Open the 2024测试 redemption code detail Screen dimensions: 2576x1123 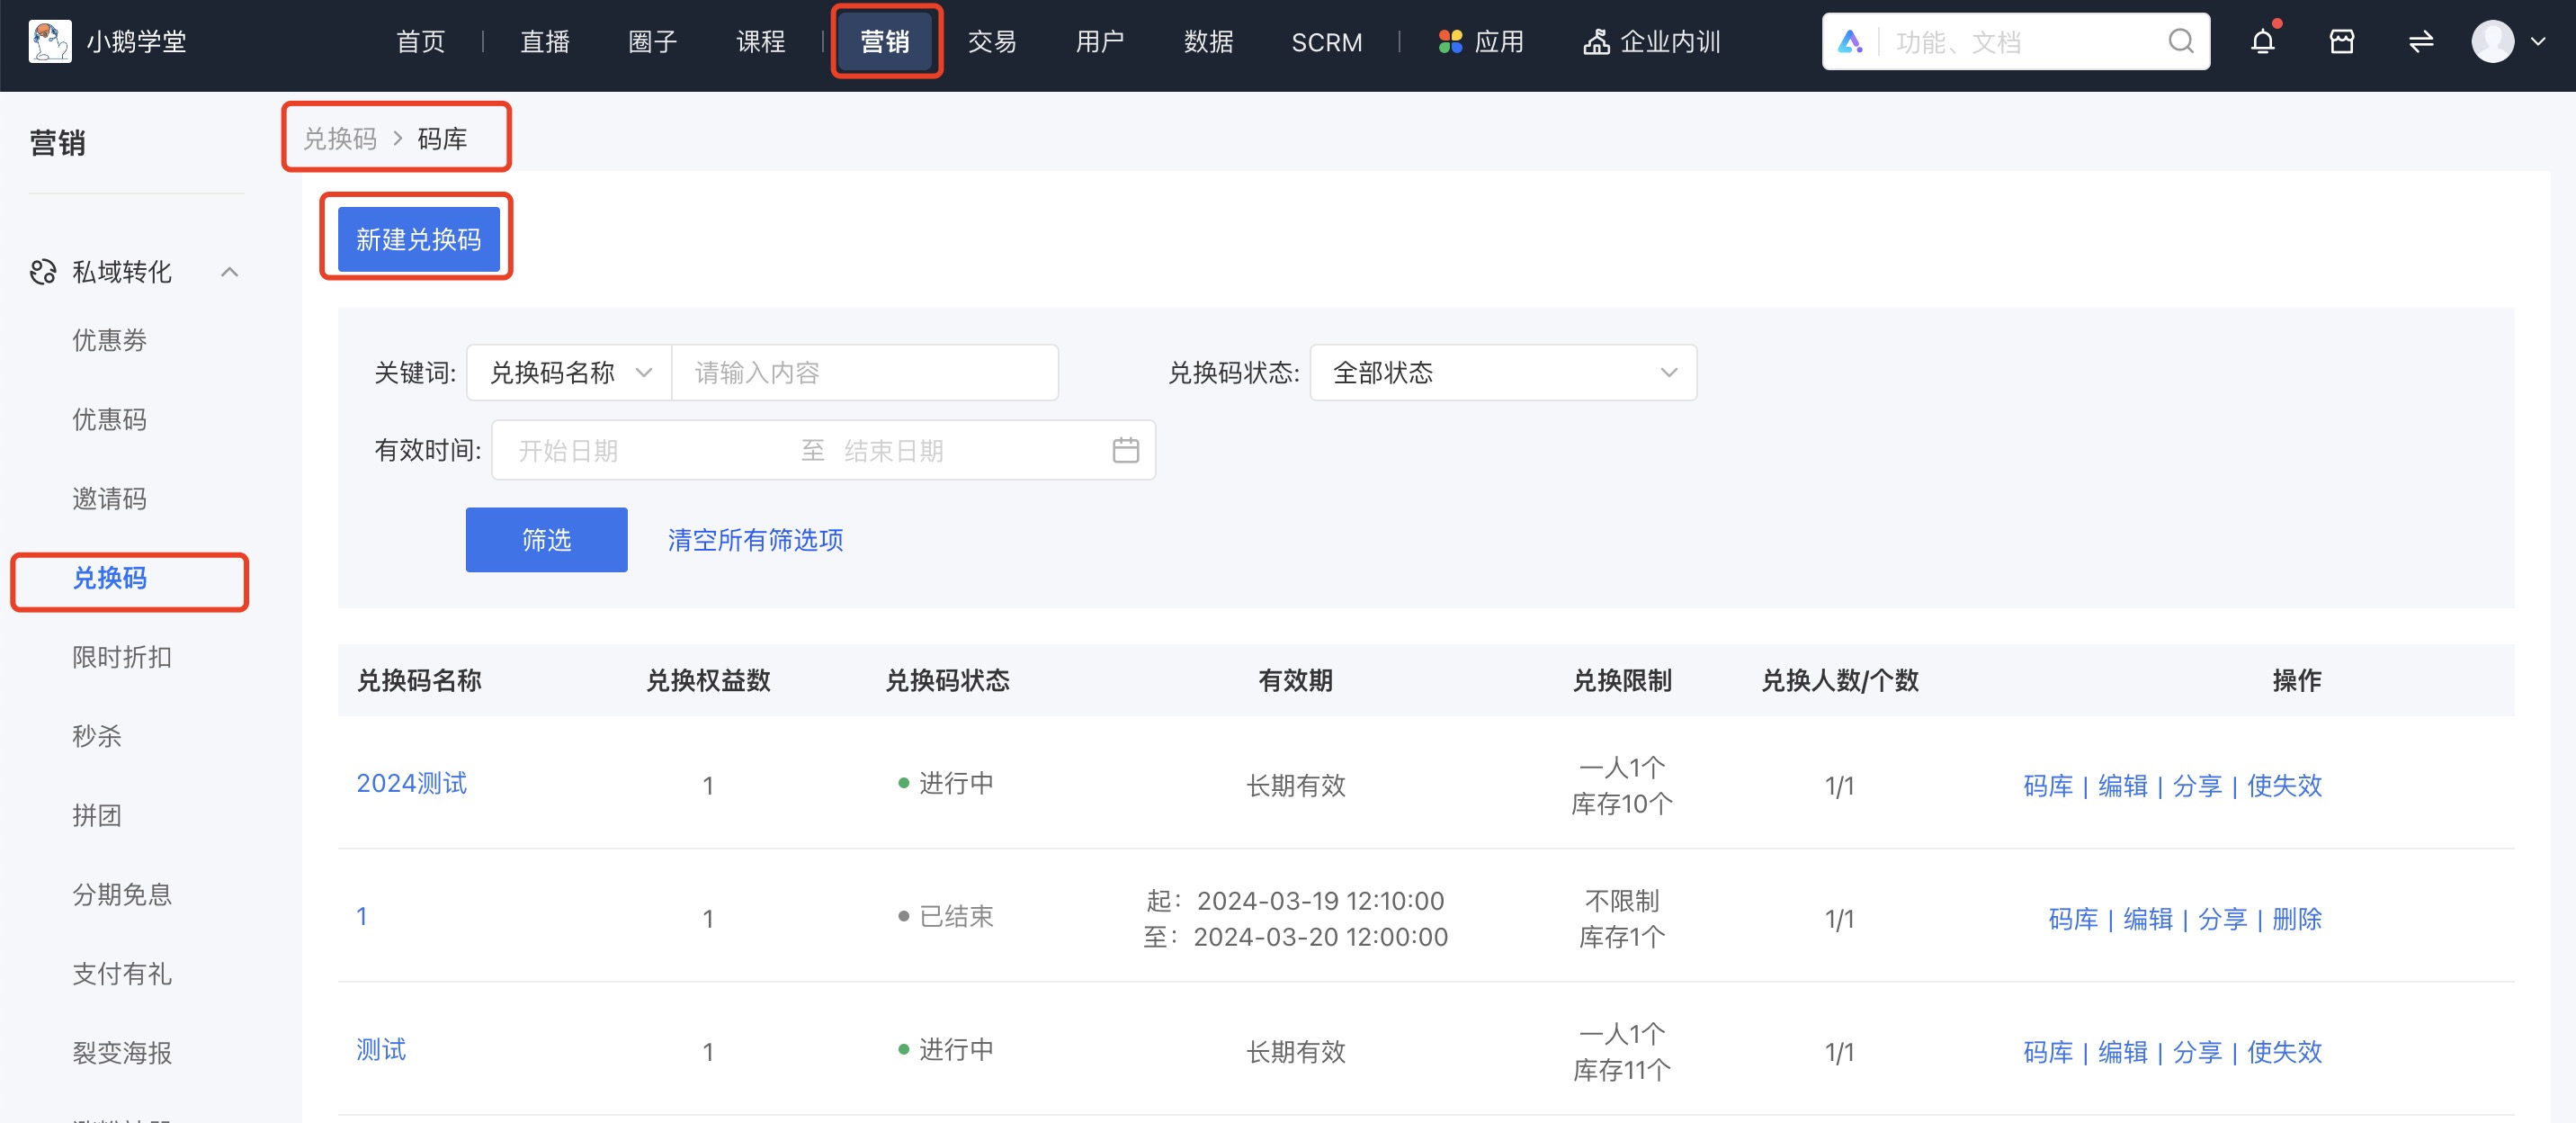click(x=413, y=784)
